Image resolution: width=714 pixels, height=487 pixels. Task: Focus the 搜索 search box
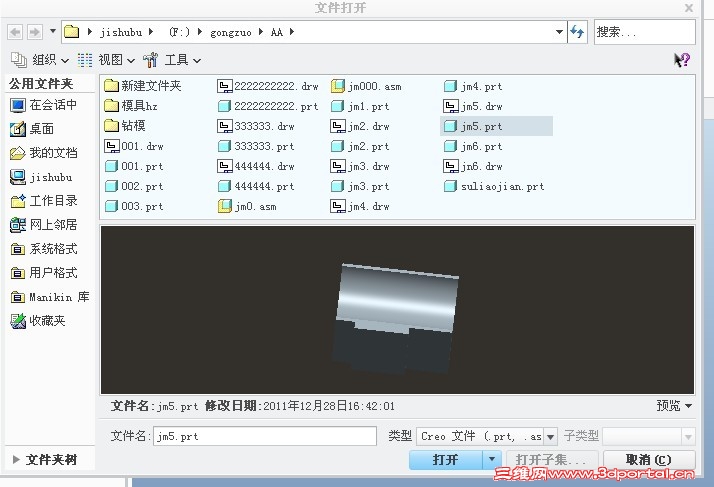(644, 32)
